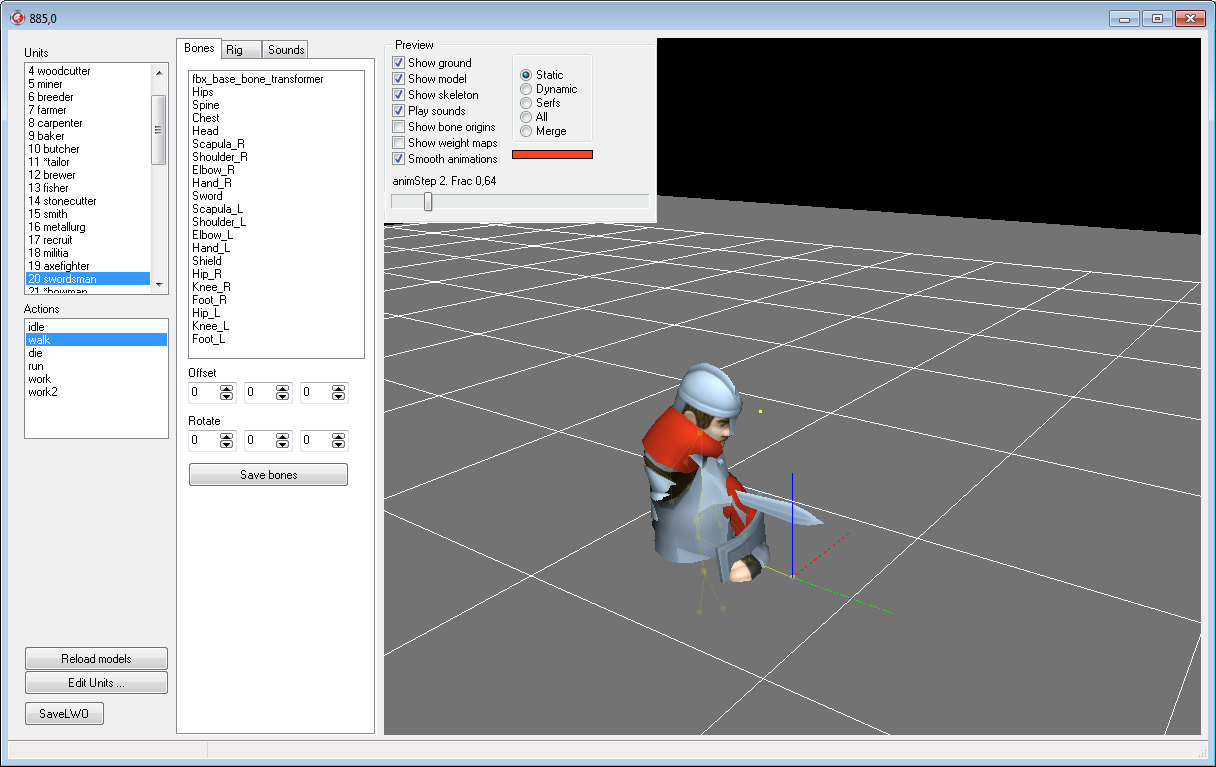Switch to the Bones tab

pos(199,49)
